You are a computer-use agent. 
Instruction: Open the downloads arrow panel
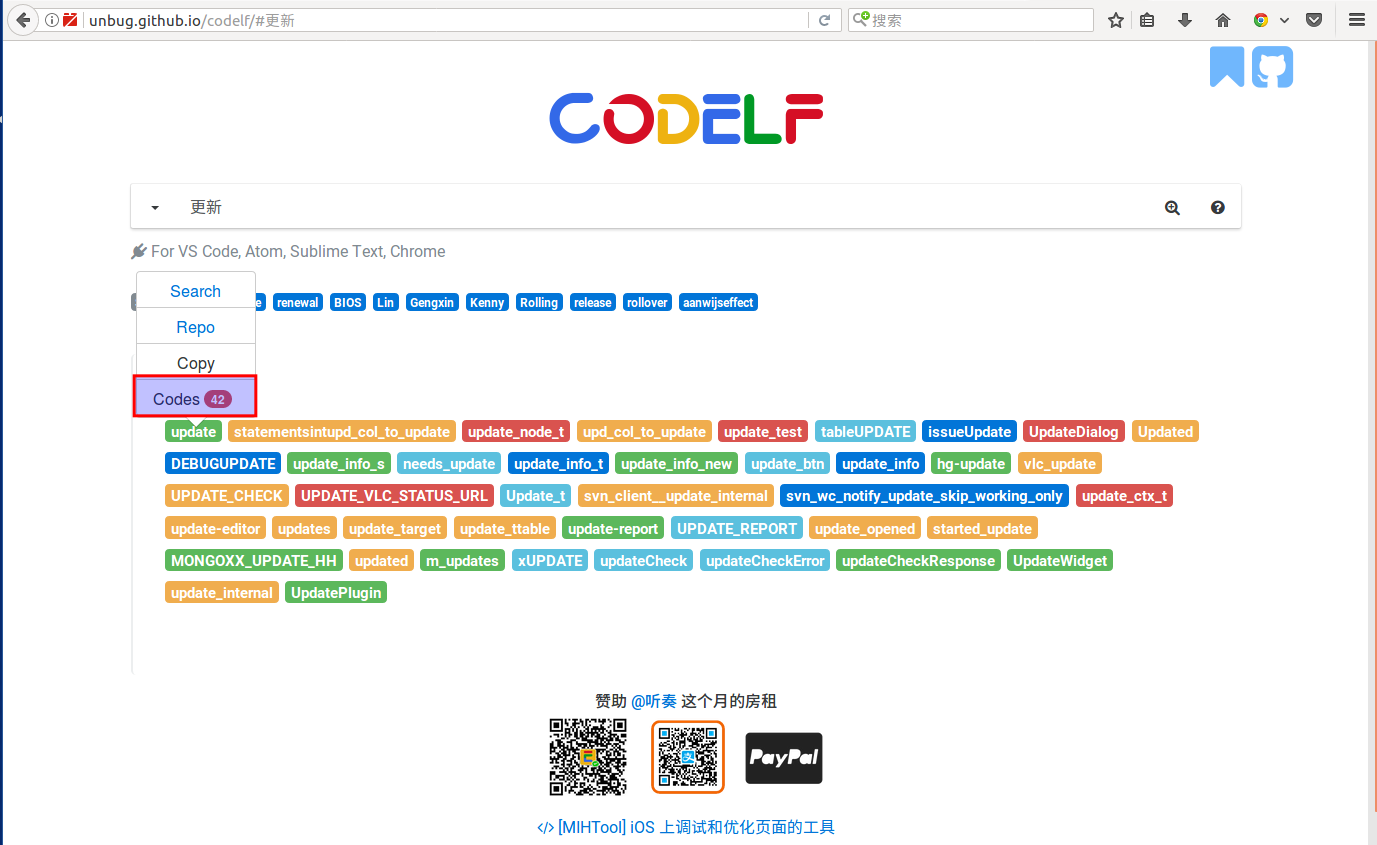(x=1185, y=20)
